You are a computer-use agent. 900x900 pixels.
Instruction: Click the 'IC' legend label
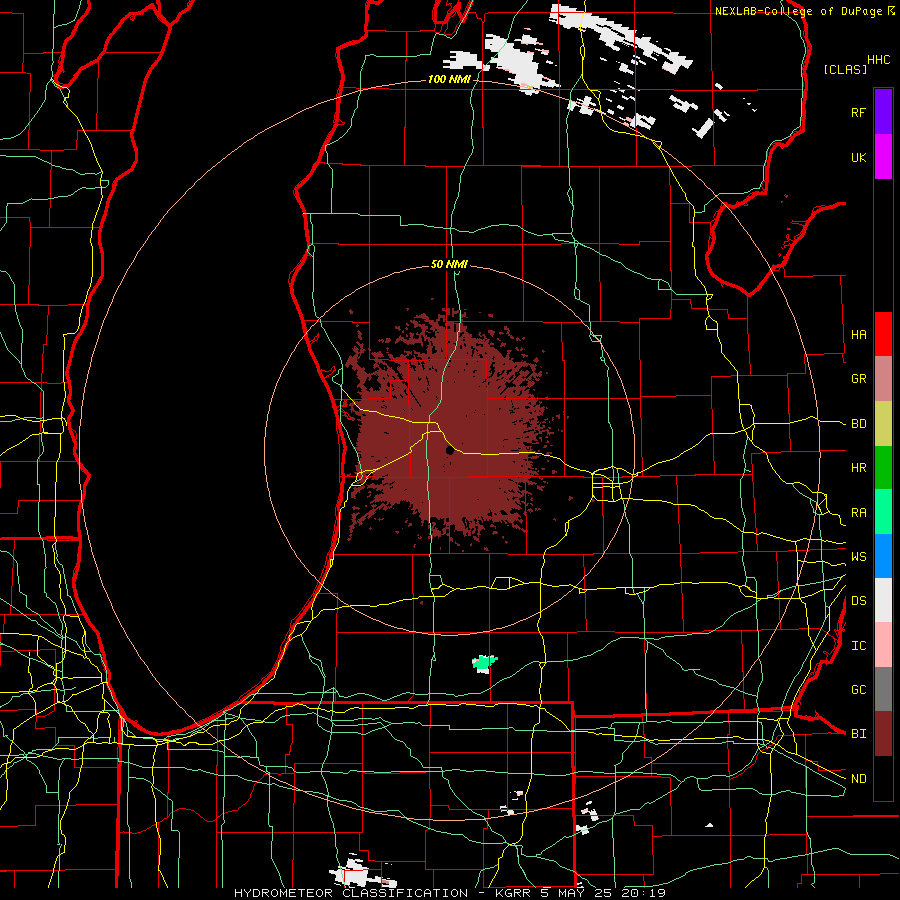click(858, 645)
